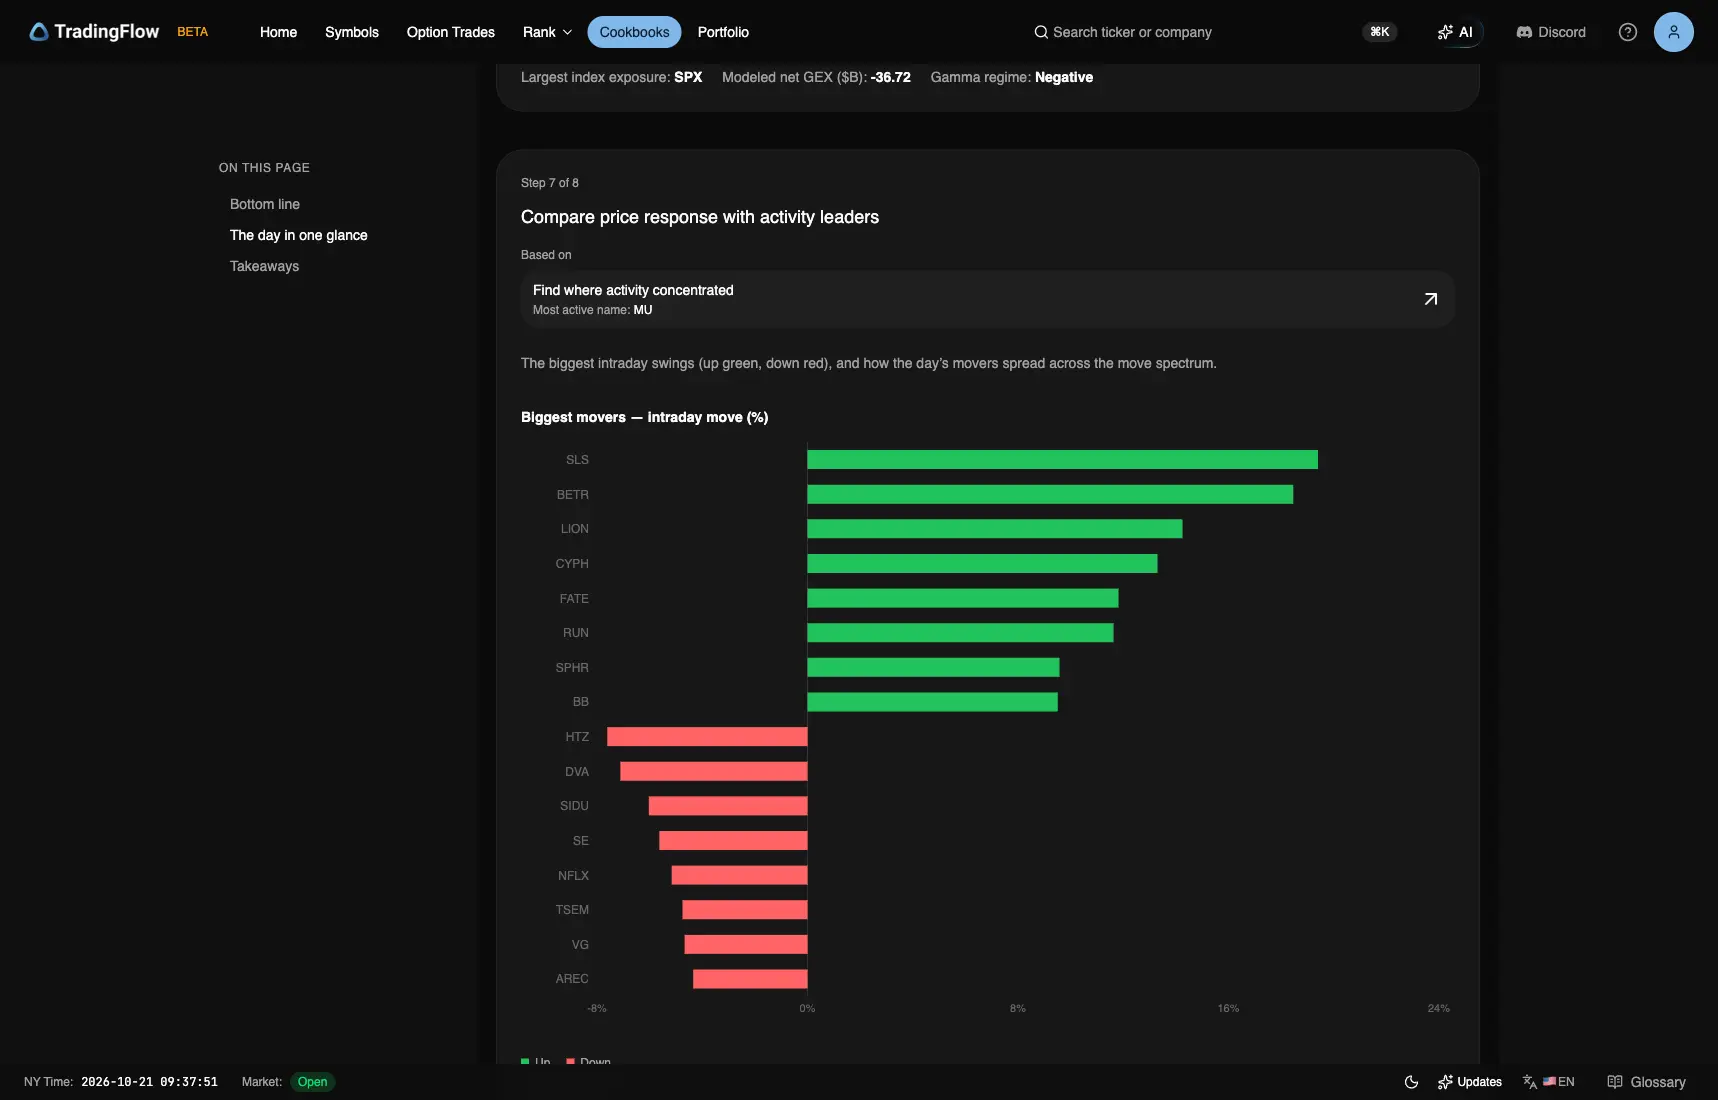Go to the Home tab

tap(278, 32)
